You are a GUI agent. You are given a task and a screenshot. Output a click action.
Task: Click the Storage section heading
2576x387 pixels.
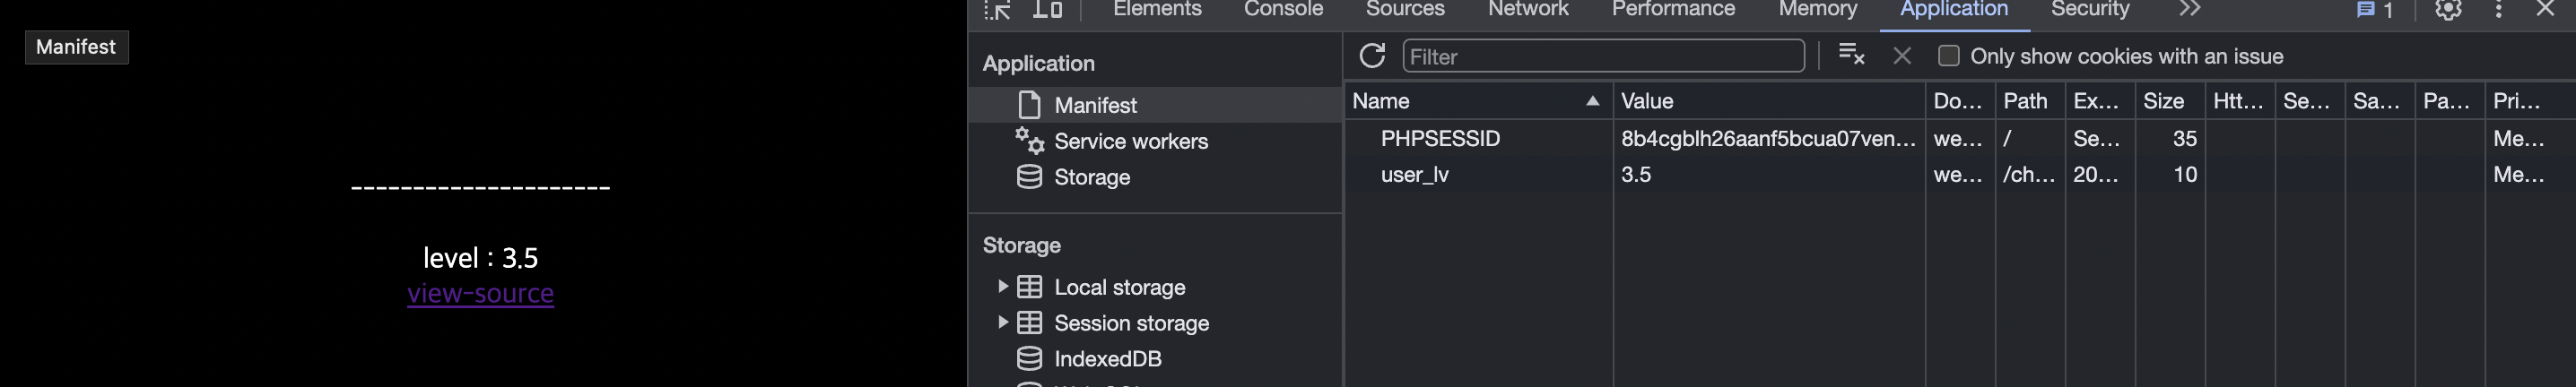(1021, 245)
